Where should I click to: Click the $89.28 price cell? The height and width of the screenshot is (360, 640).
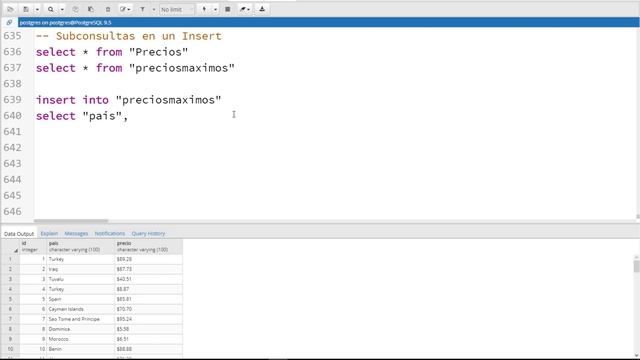pos(149,259)
